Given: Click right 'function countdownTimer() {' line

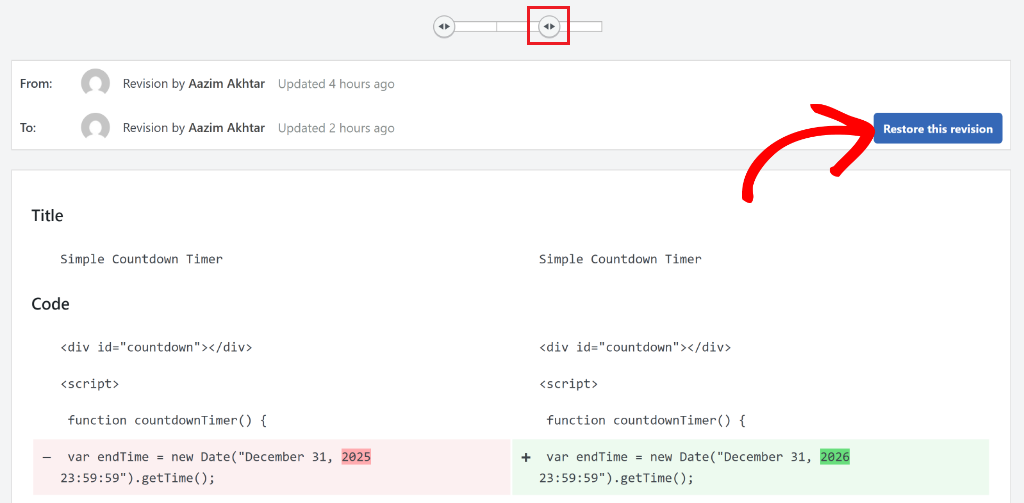Looking at the screenshot, I should point(647,421).
